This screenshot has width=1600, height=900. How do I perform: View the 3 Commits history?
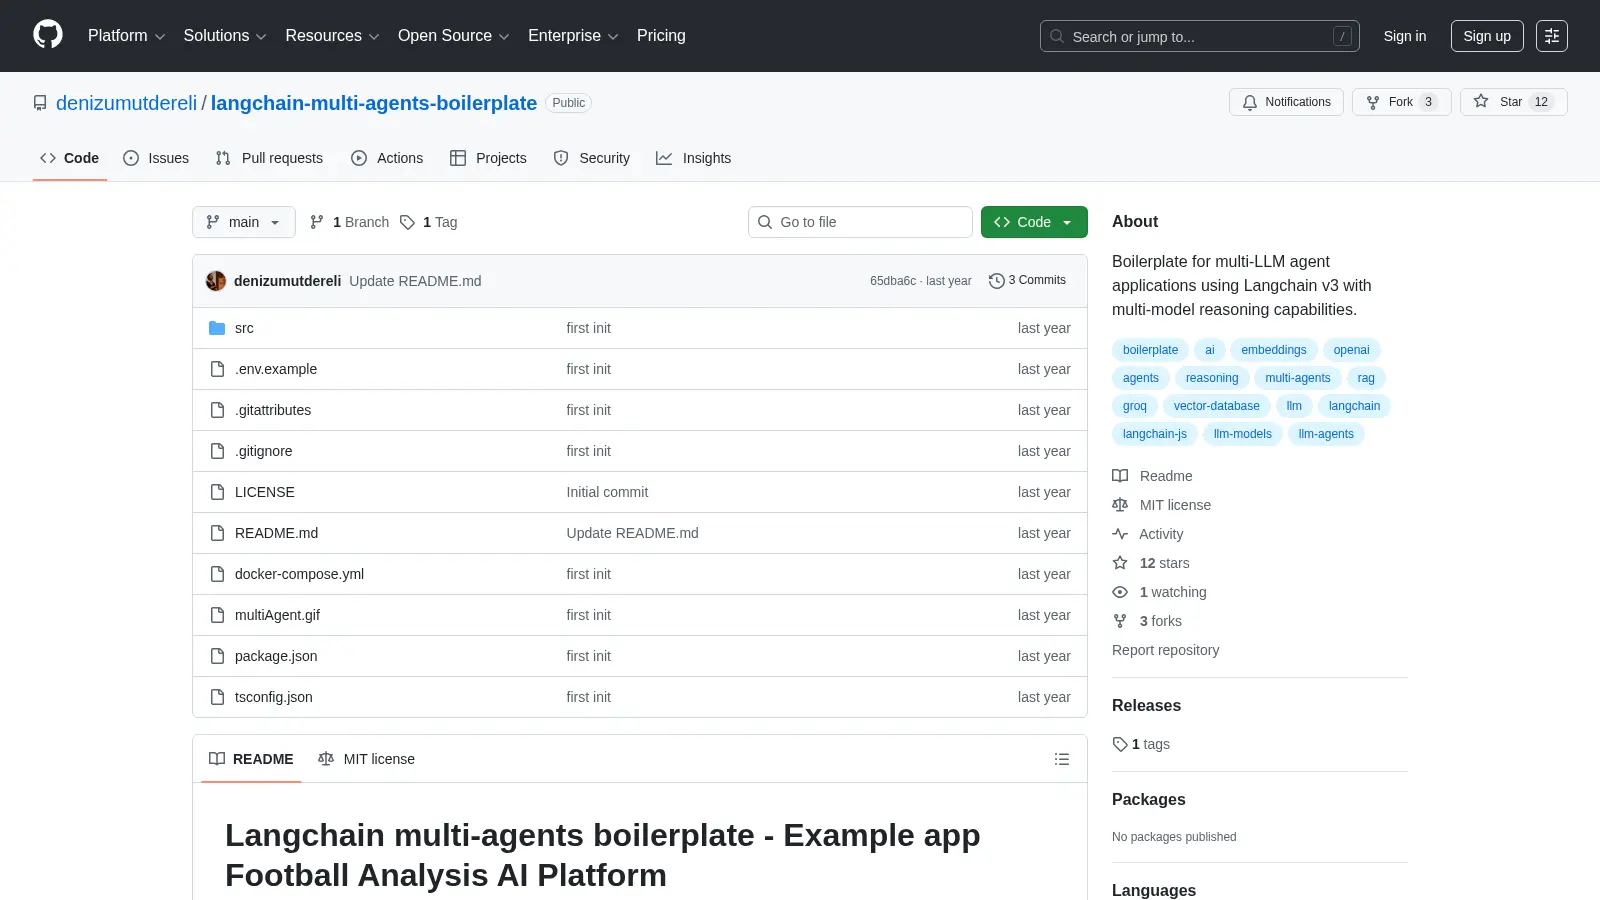pos(1027,280)
